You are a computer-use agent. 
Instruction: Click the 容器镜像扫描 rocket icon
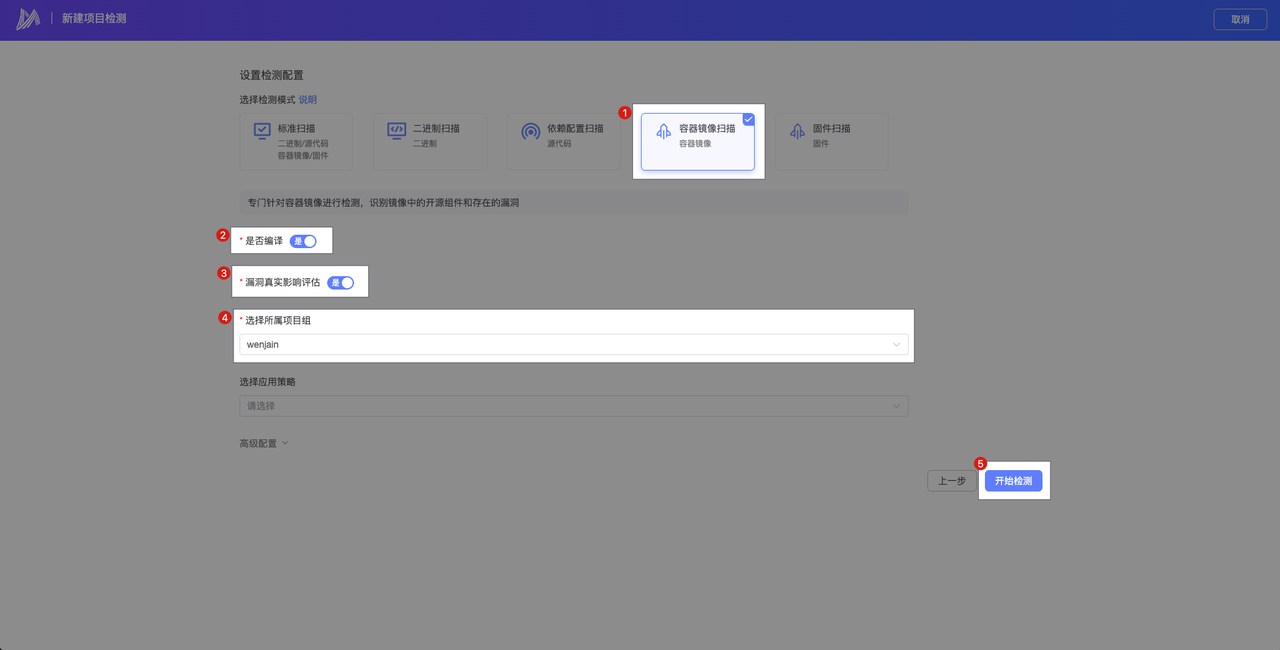[663, 132]
